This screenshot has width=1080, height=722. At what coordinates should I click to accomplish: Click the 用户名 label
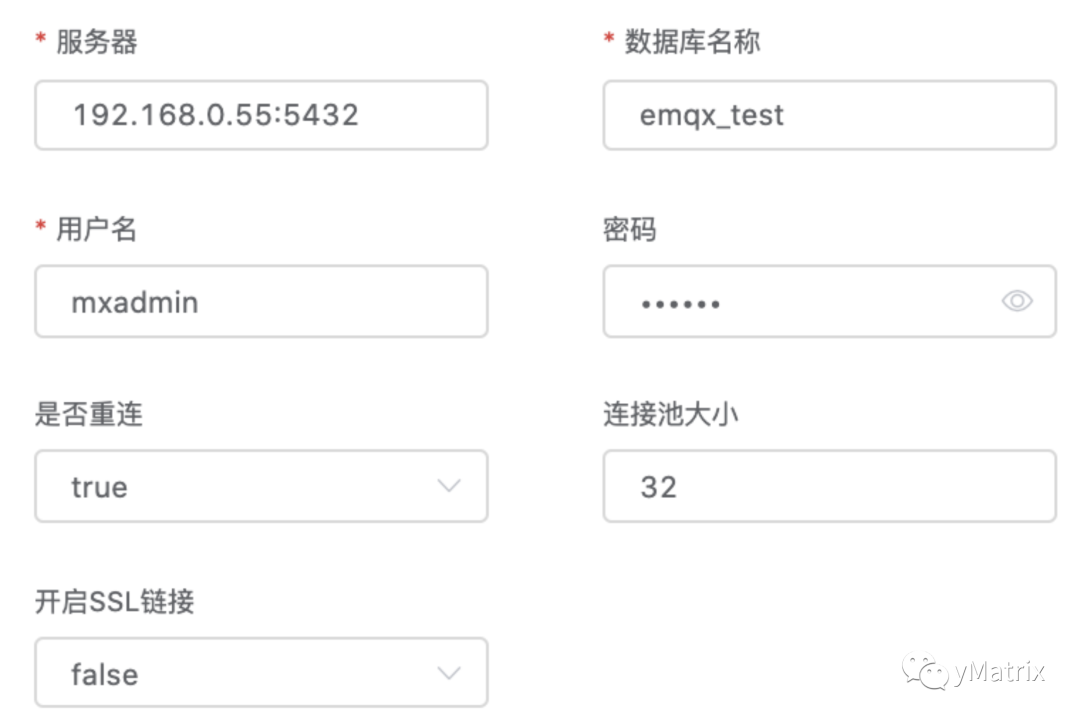(x=96, y=229)
